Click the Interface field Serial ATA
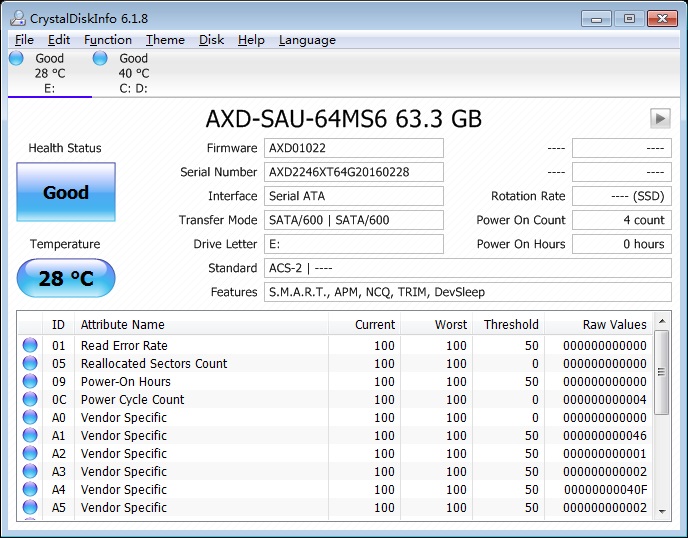Image resolution: width=688 pixels, height=538 pixels. 354,196
